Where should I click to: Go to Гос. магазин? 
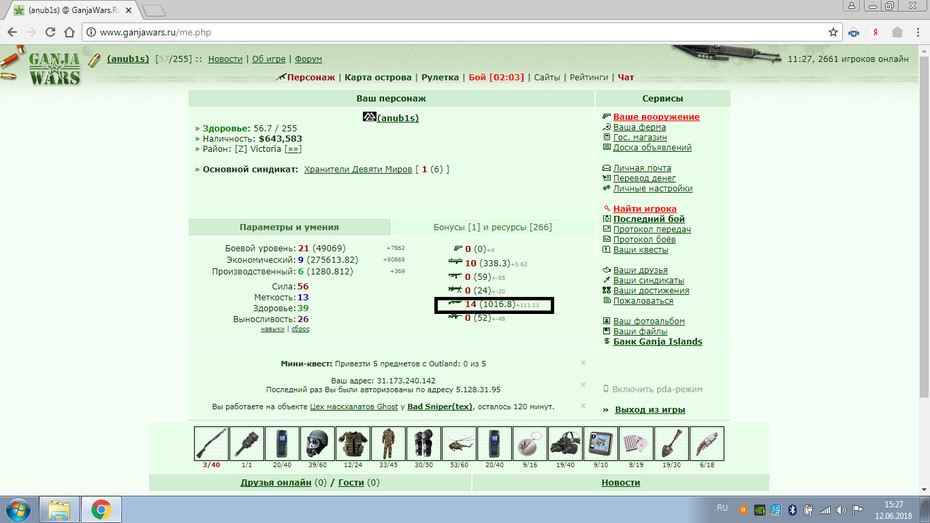(x=640, y=137)
